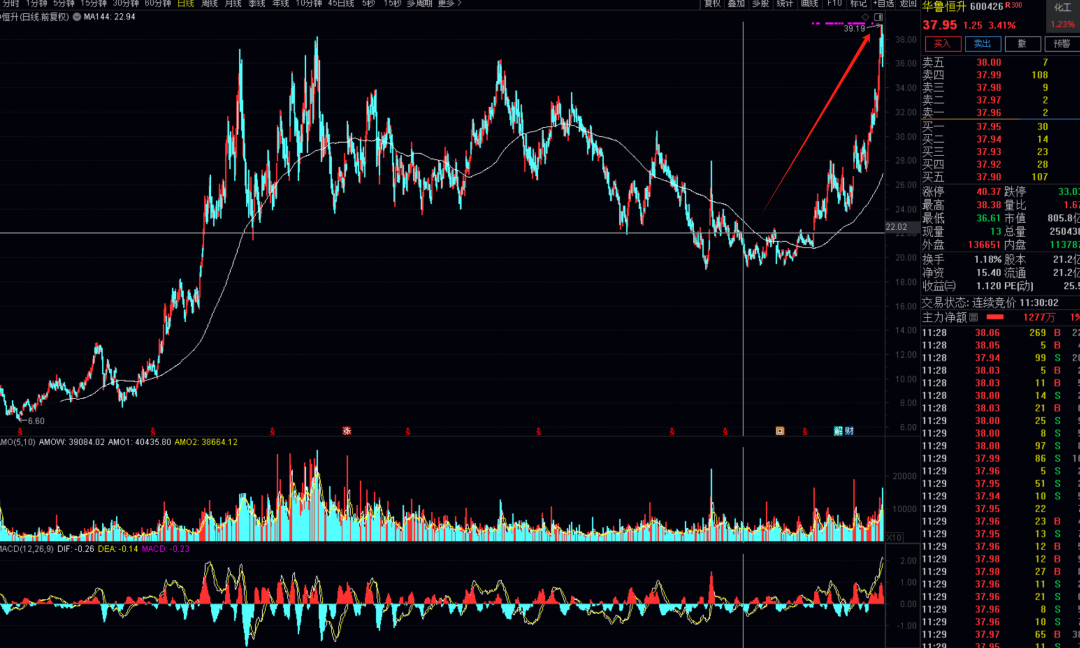
Task: Open the 预警 alert button
Action: tap(1062, 44)
